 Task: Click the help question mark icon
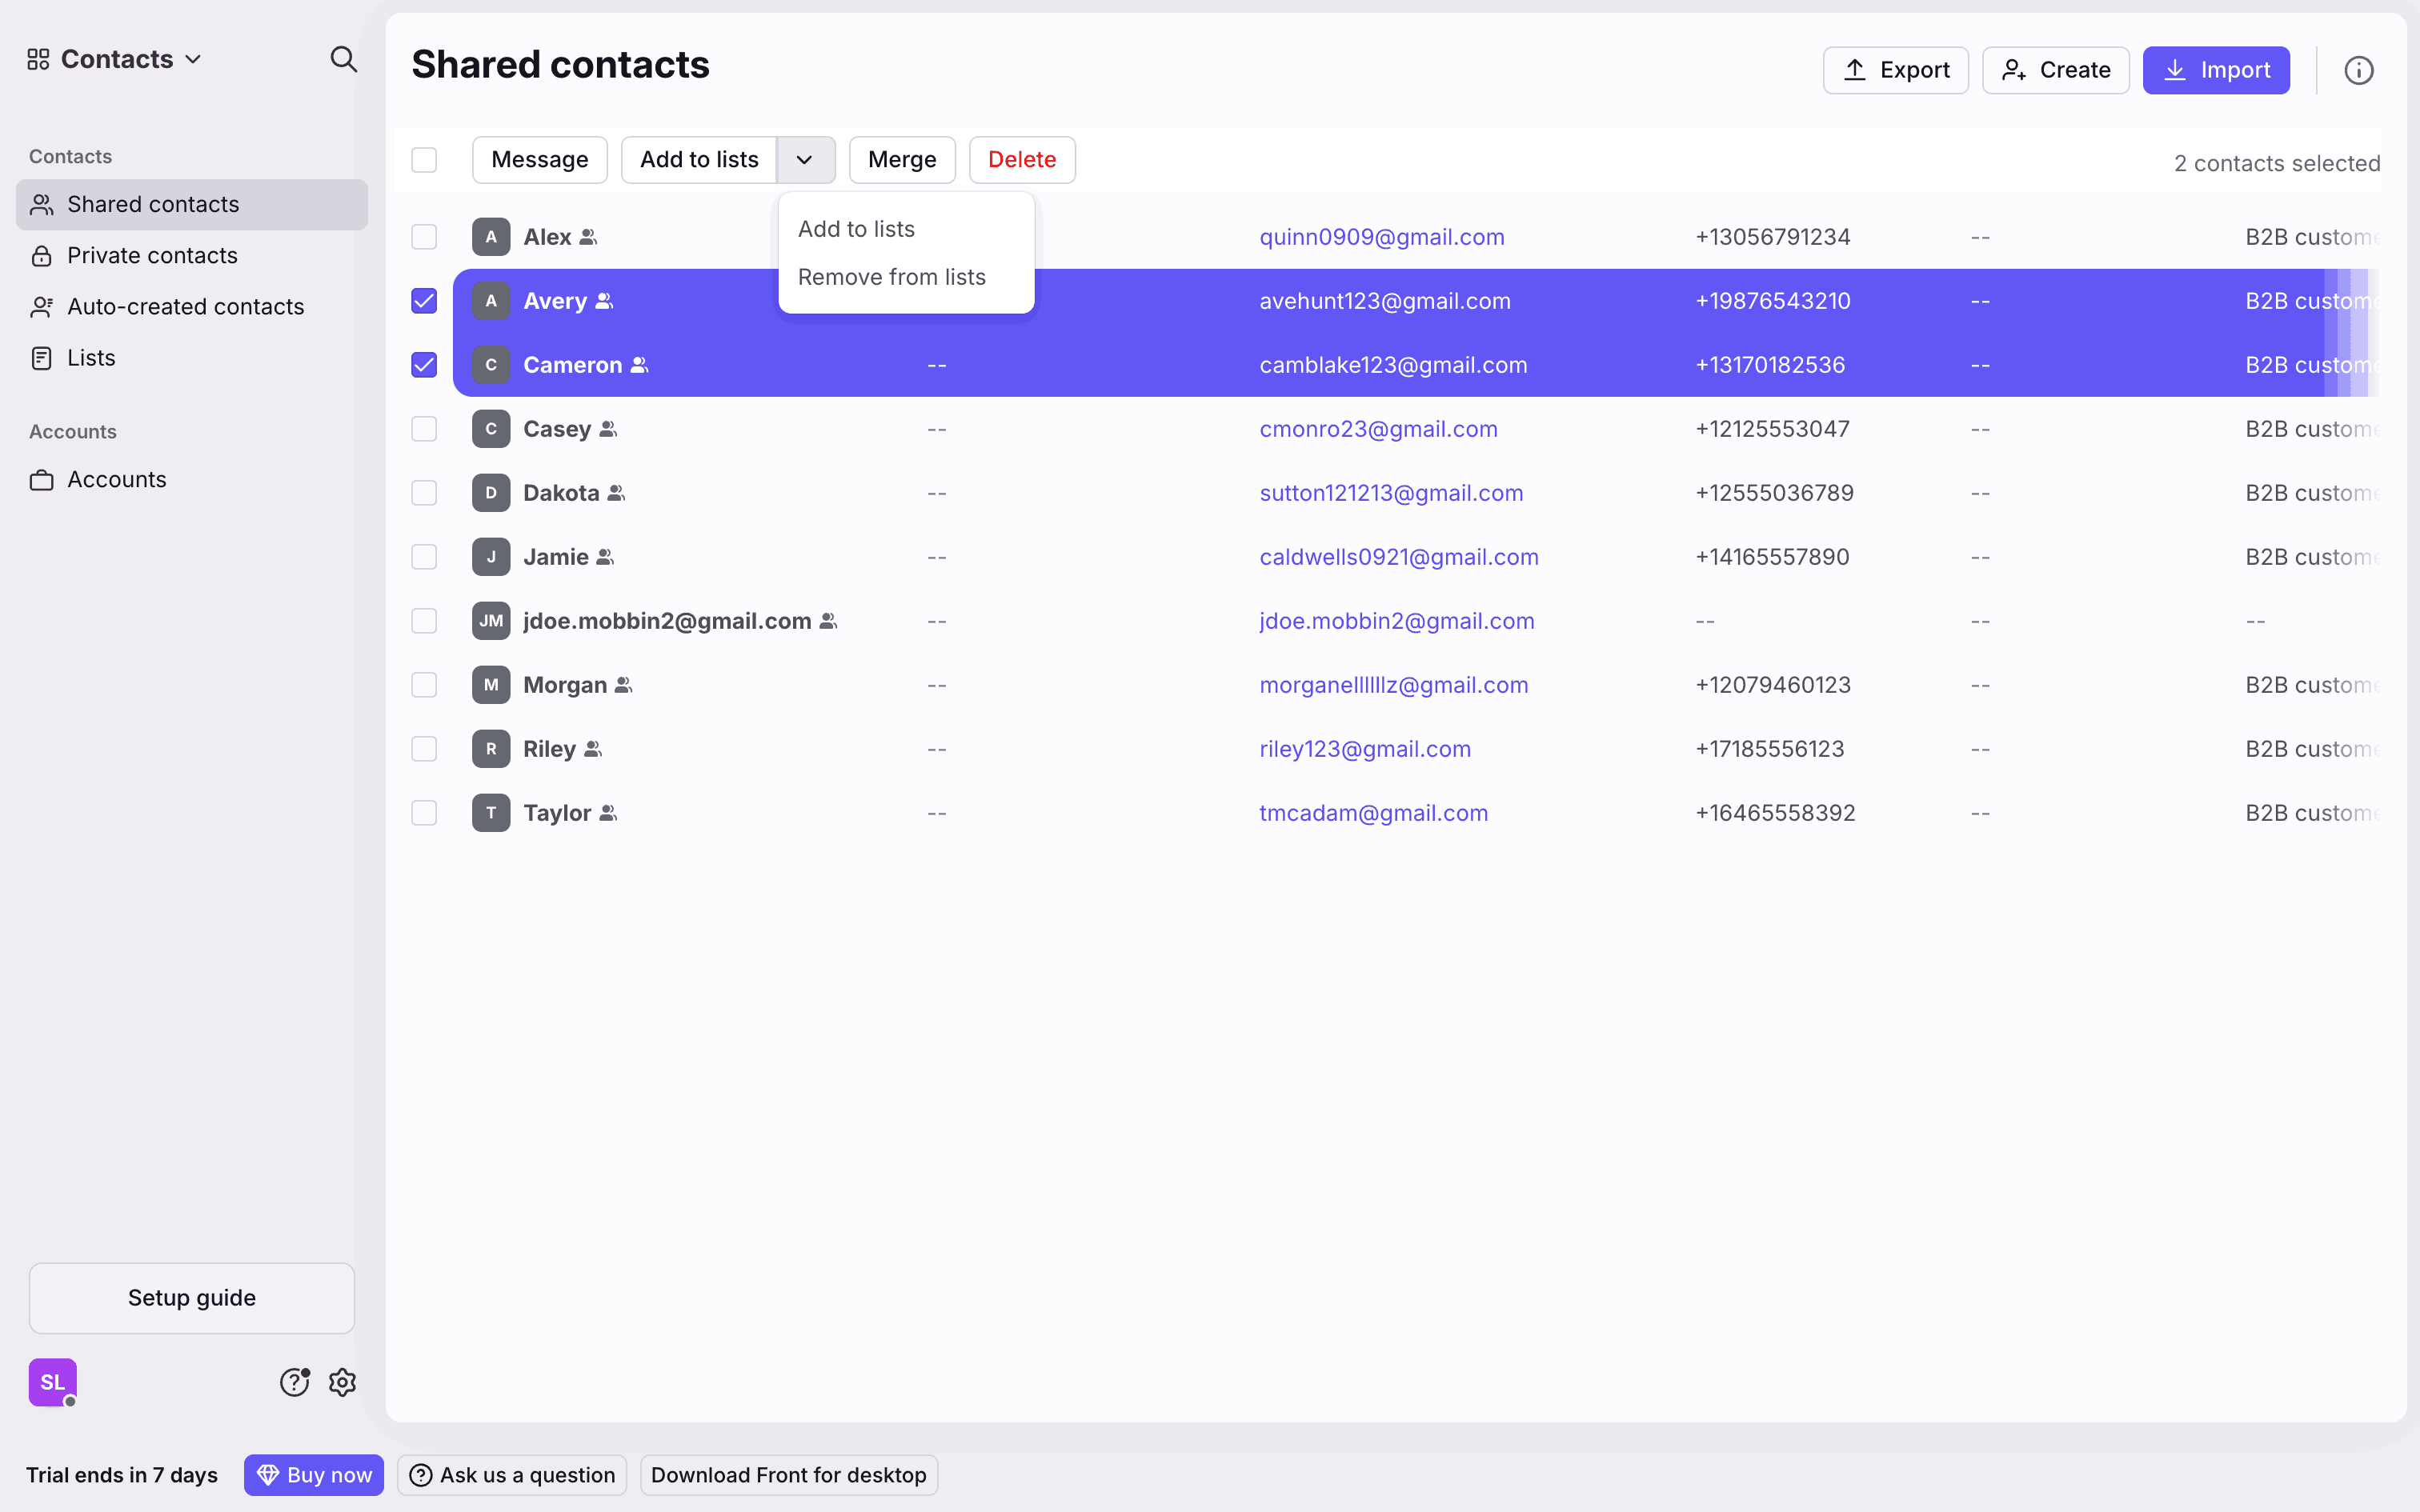(294, 1382)
